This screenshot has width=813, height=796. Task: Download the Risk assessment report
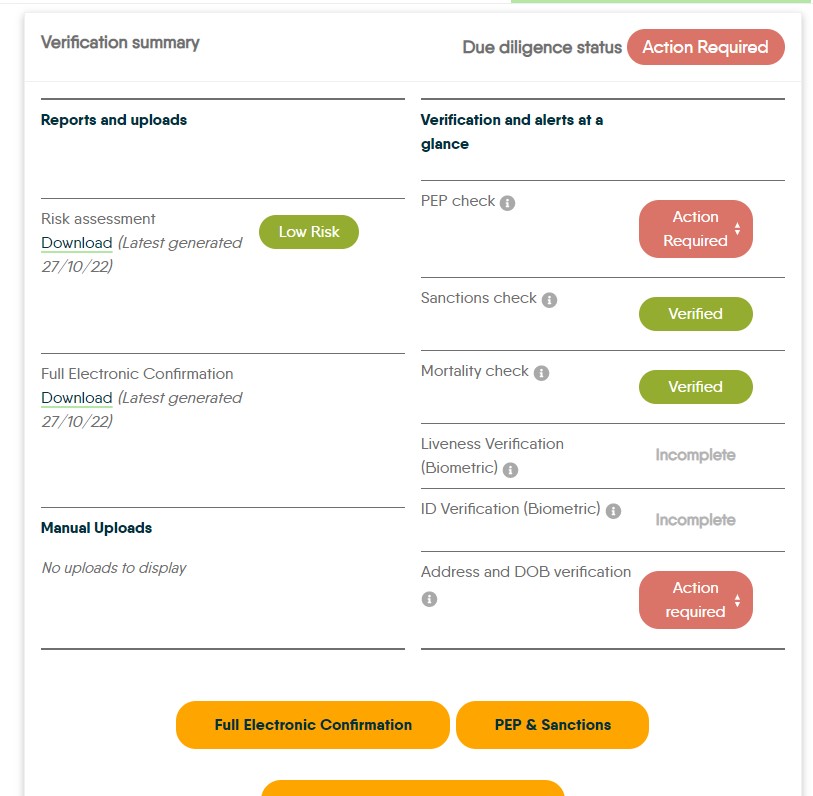(x=76, y=243)
